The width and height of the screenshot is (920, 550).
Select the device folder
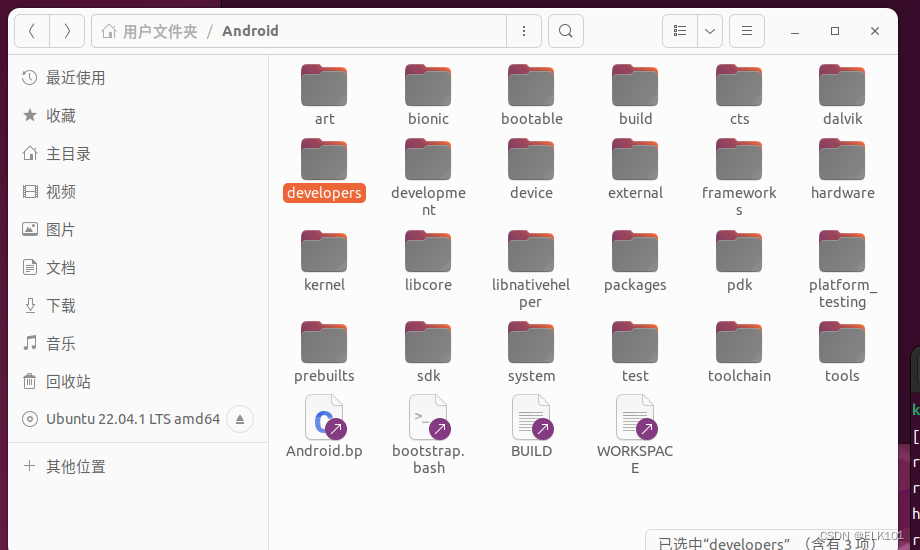pyautogui.click(x=532, y=170)
